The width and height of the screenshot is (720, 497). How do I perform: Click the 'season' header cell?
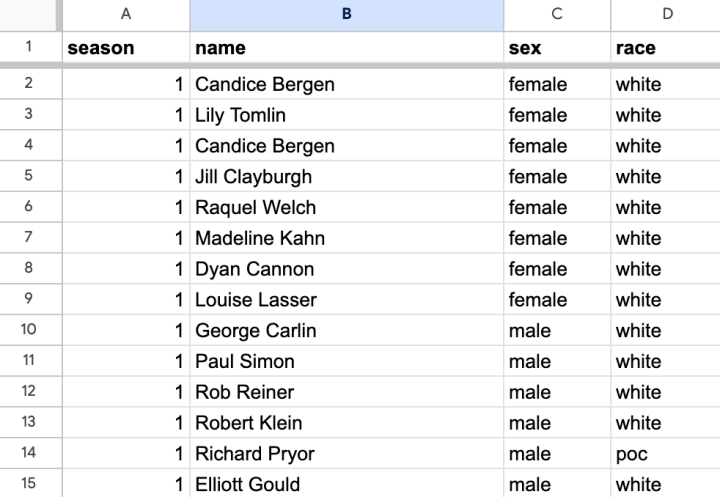[x=126, y=47]
